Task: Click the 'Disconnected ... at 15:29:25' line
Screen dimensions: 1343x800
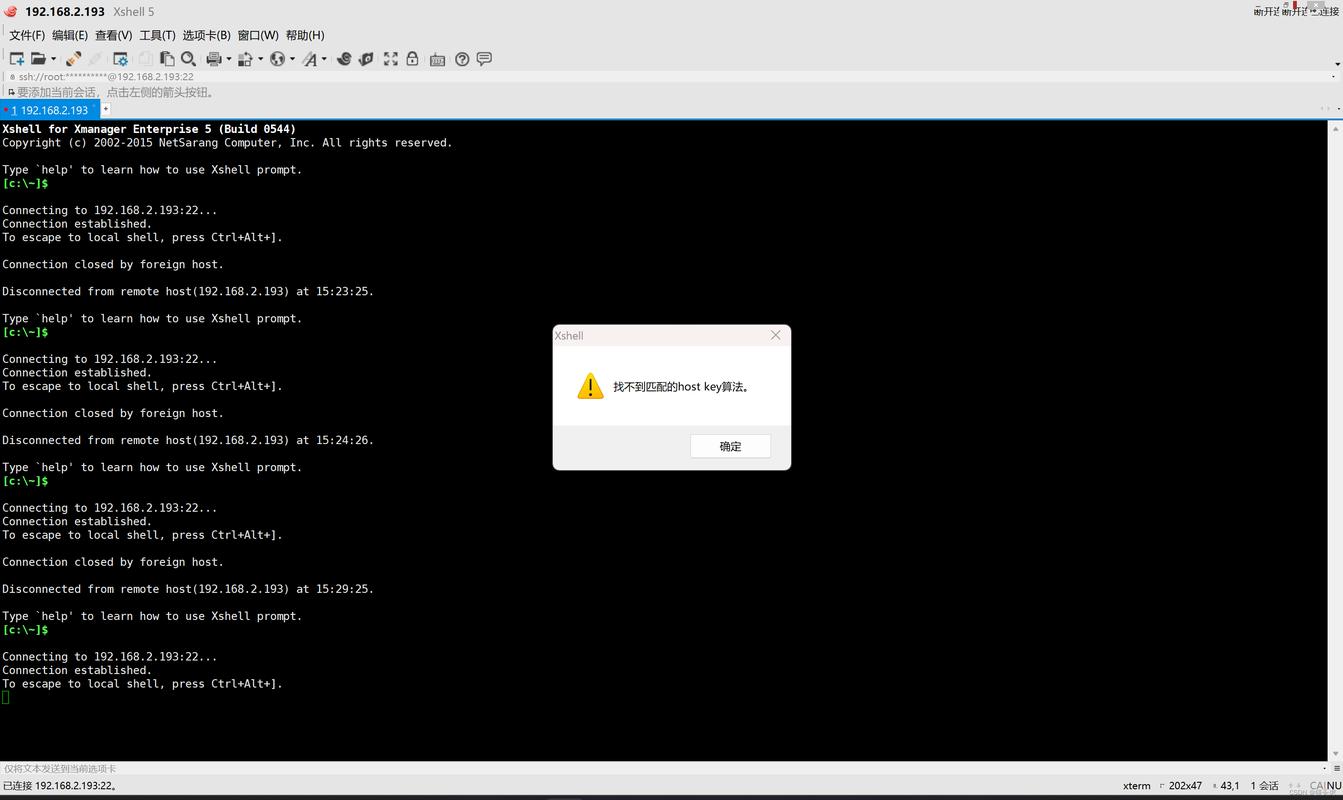Action: pos(188,589)
